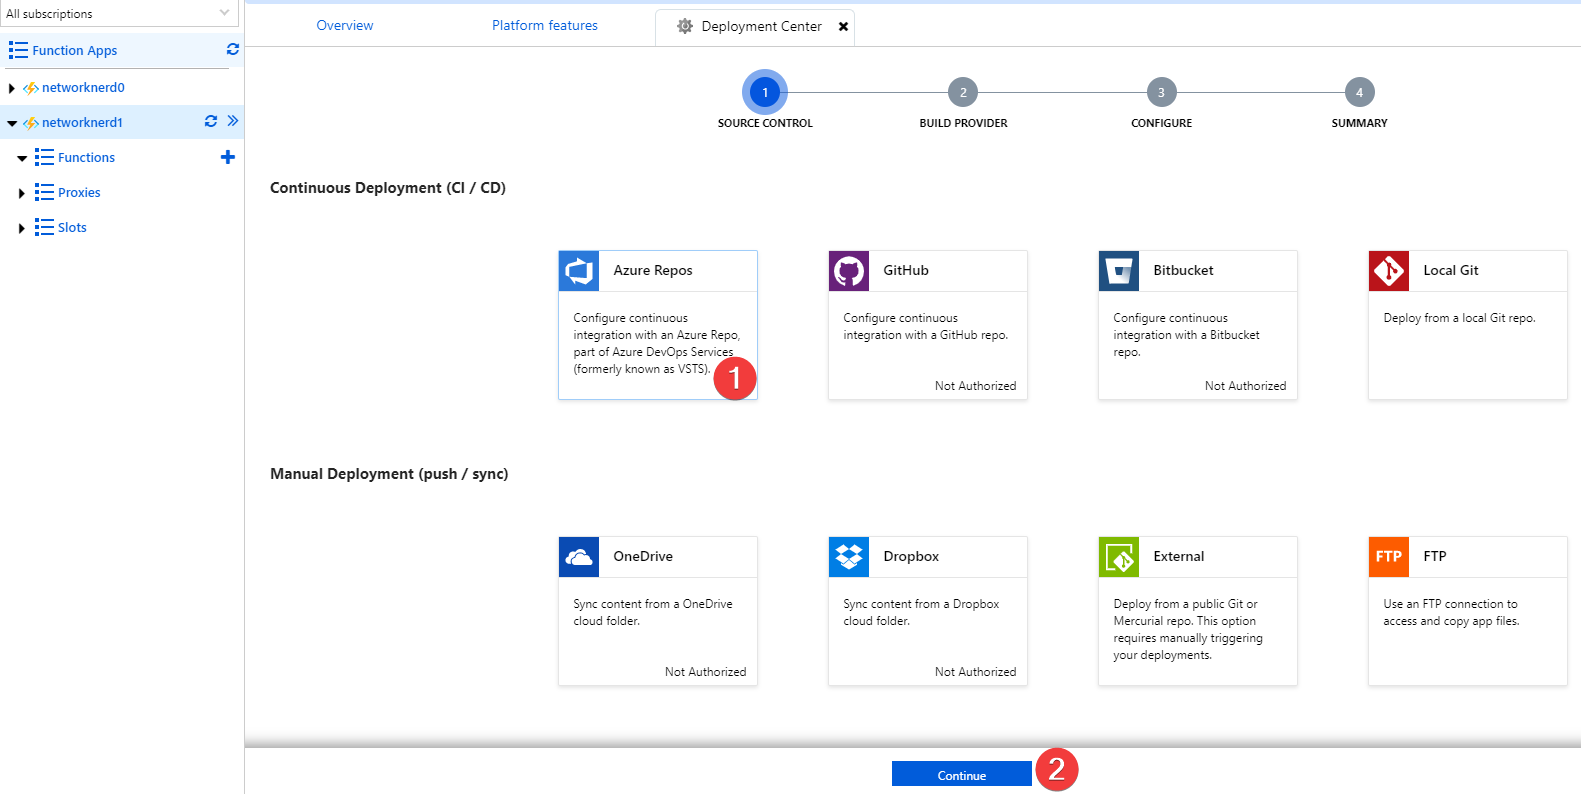The height and width of the screenshot is (794, 1581).
Task: Refresh the networknerd1 app
Action: coord(211,121)
